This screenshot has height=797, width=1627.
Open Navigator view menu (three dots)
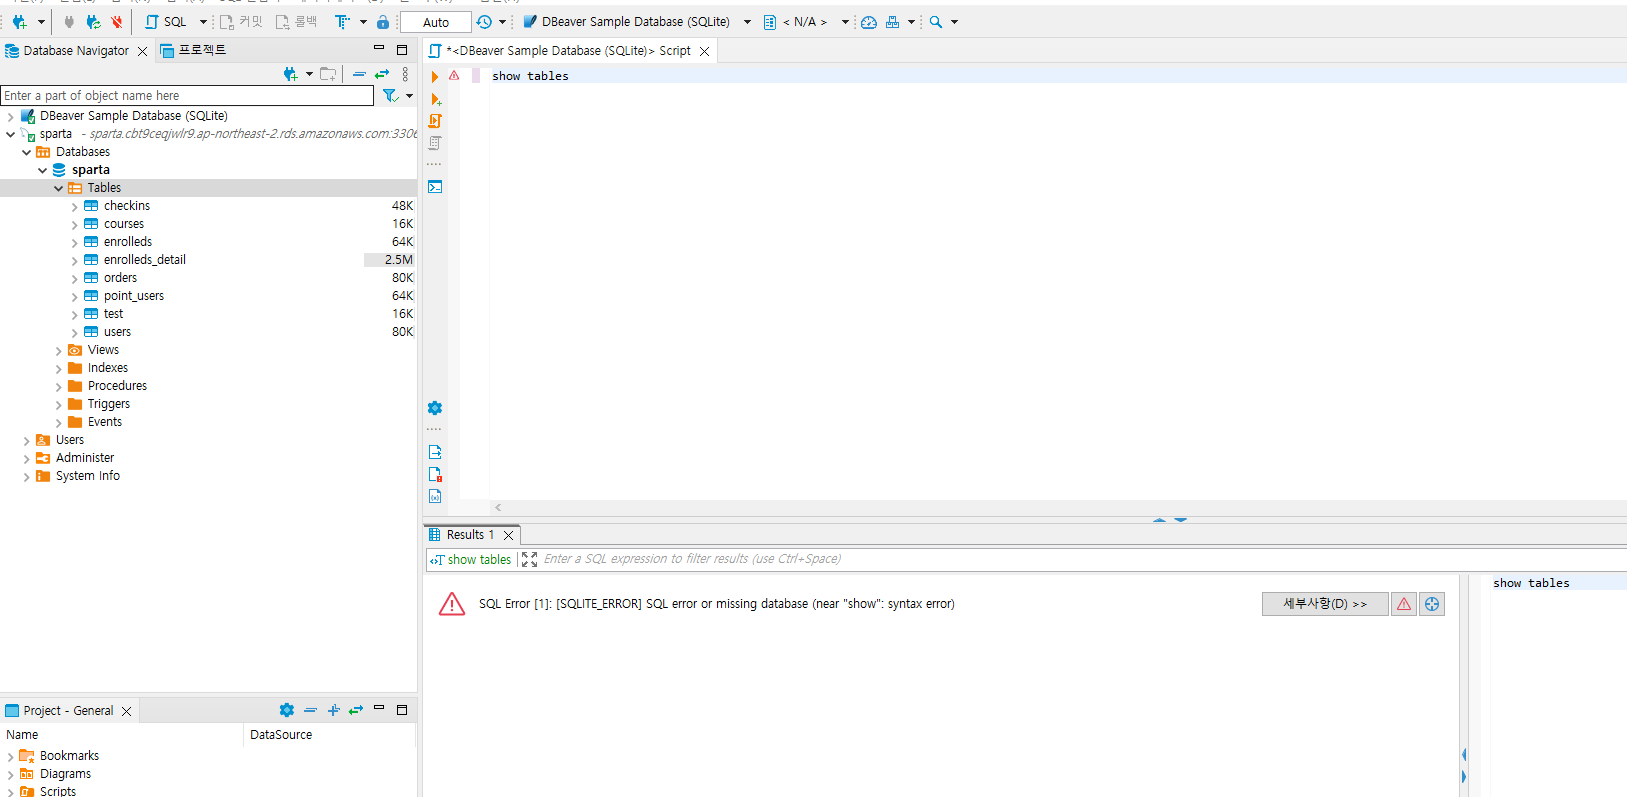(405, 74)
